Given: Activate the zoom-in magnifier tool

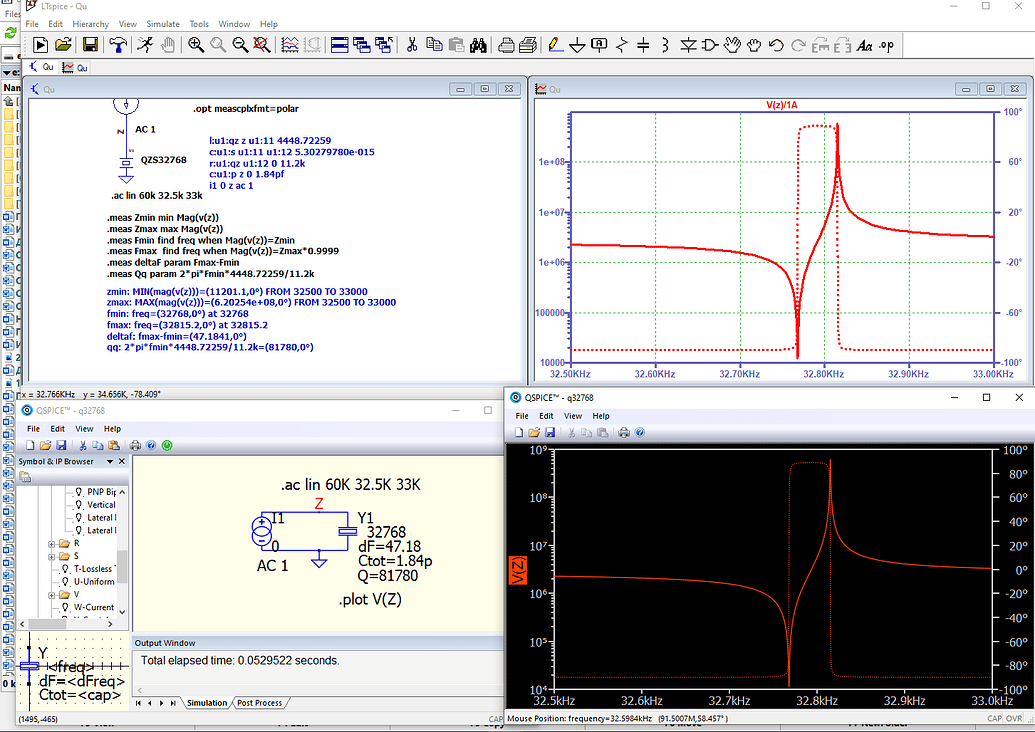Looking at the screenshot, I should coord(194,44).
